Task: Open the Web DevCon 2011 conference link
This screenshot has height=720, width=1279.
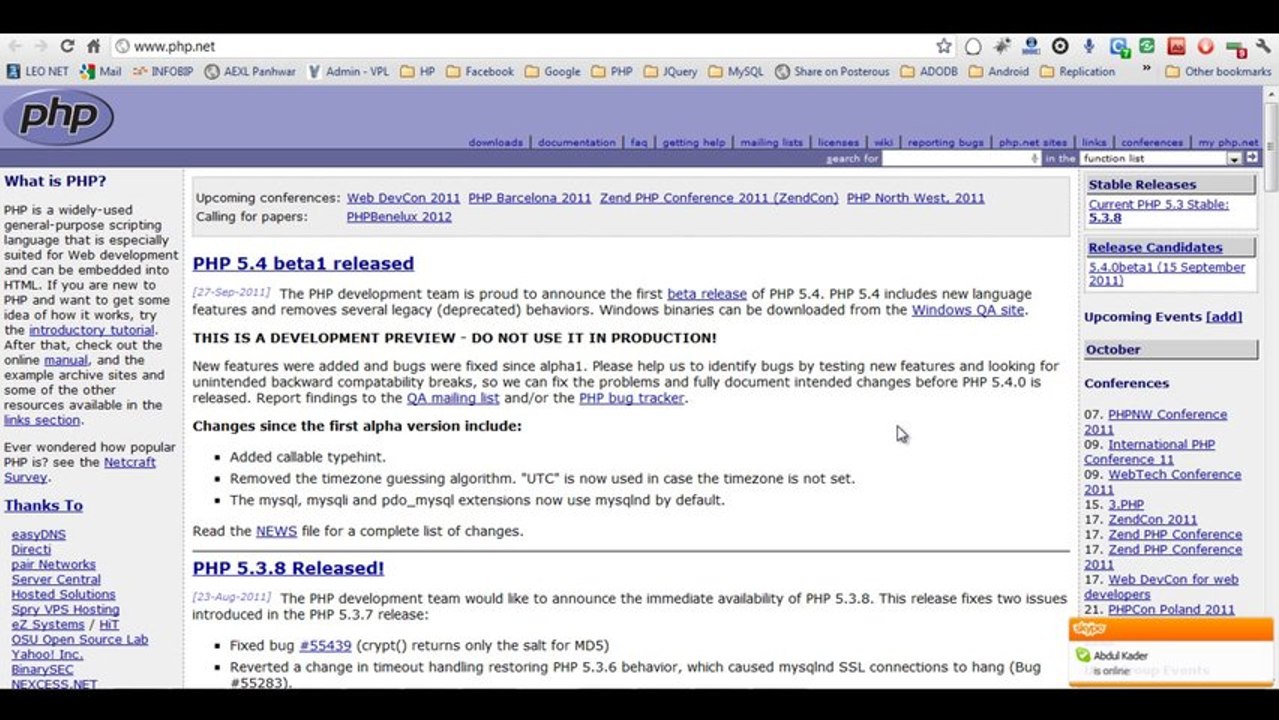Action: [x=403, y=198]
